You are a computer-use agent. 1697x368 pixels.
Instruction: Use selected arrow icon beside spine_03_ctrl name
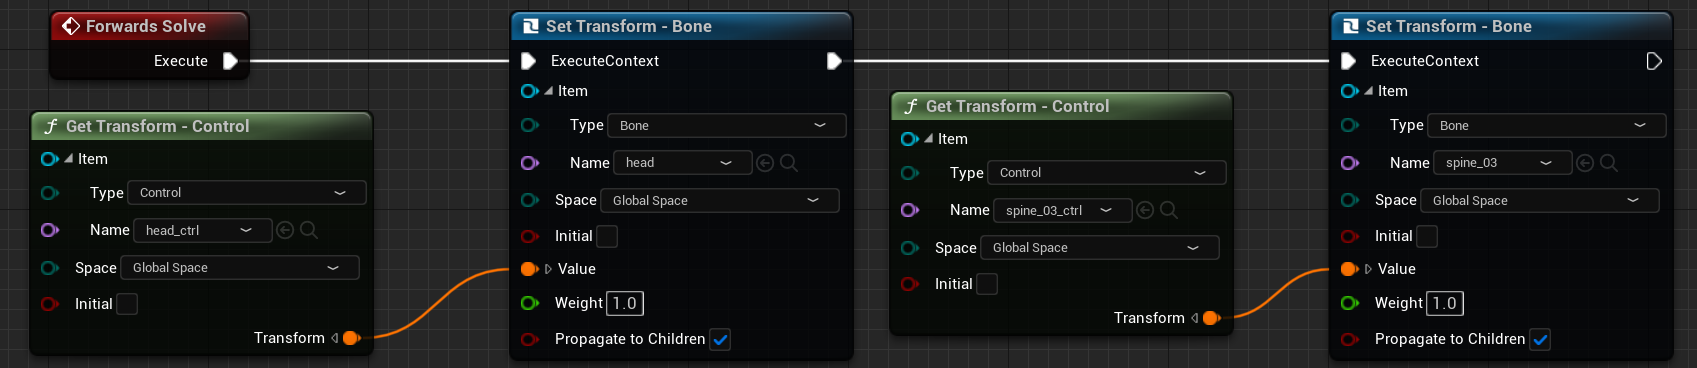1145,210
